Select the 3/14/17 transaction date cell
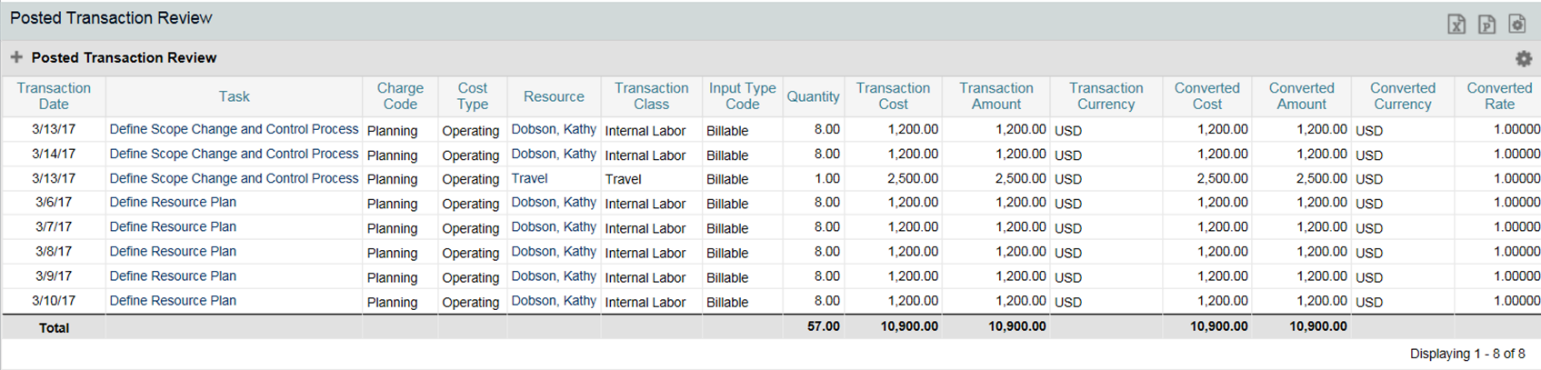Screen dimensions: 1541x370 [x=53, y=154]
